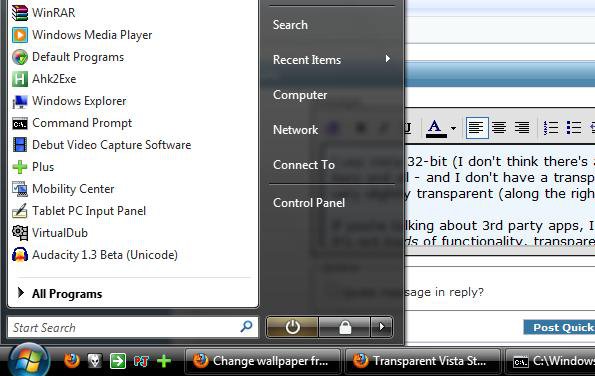Open Mobility Center
This screenshot has width=595, height=376.
[63, 189]
